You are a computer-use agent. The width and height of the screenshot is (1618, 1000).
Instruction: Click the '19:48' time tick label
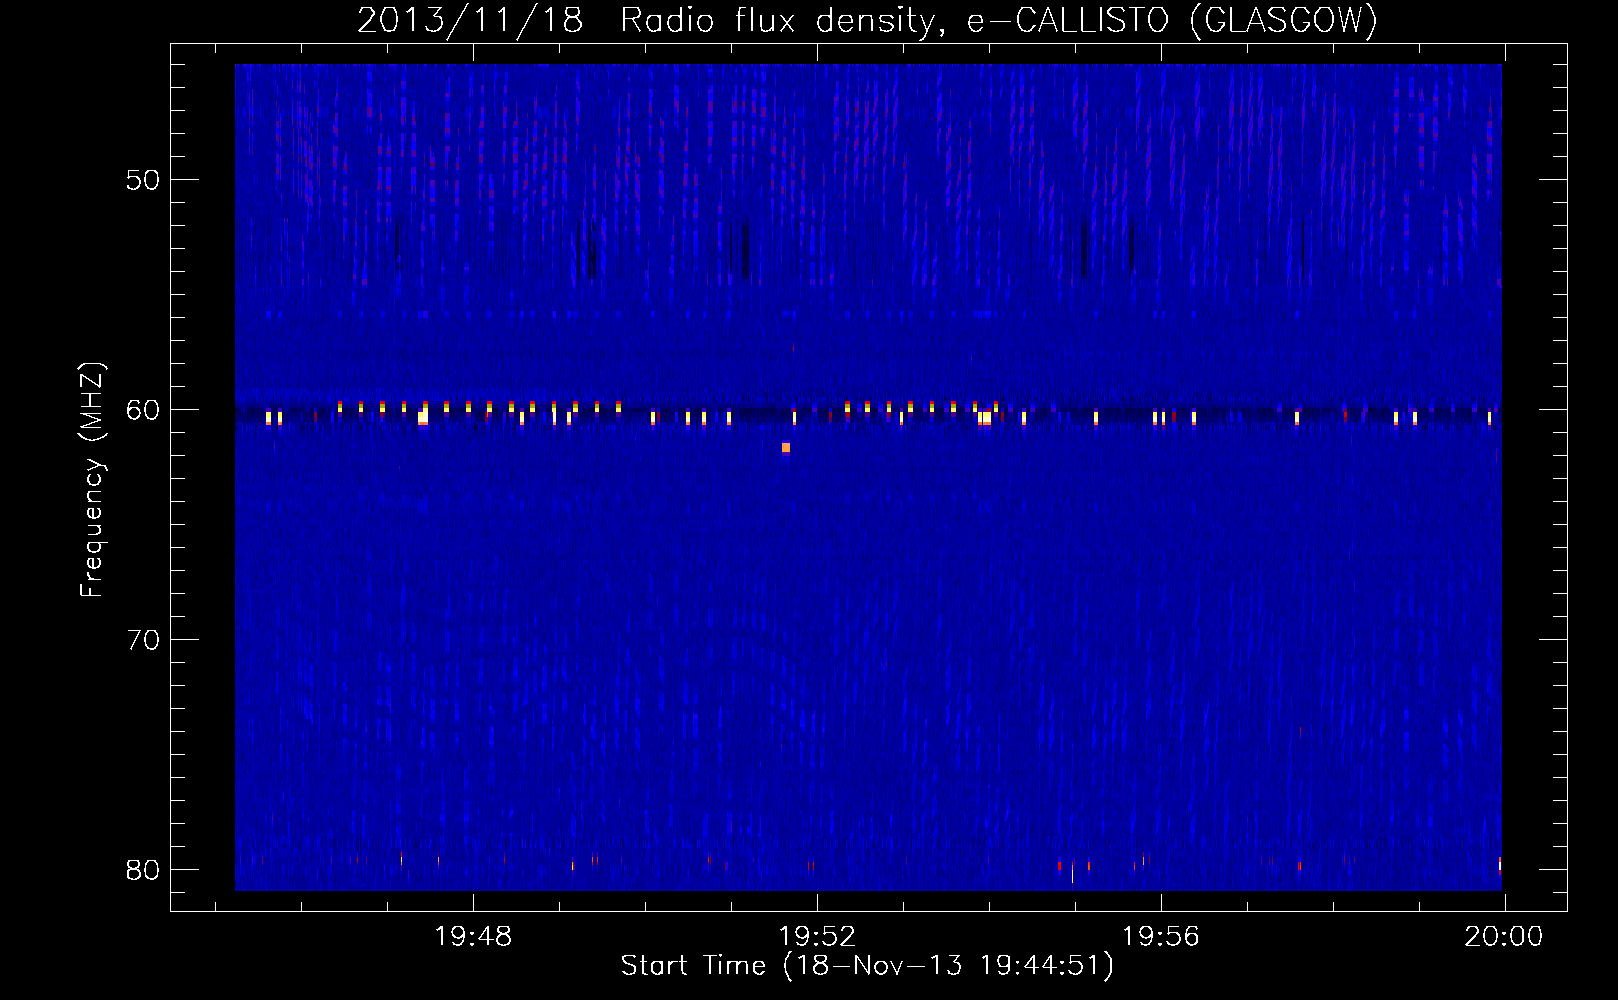click(x=473, y=937)
